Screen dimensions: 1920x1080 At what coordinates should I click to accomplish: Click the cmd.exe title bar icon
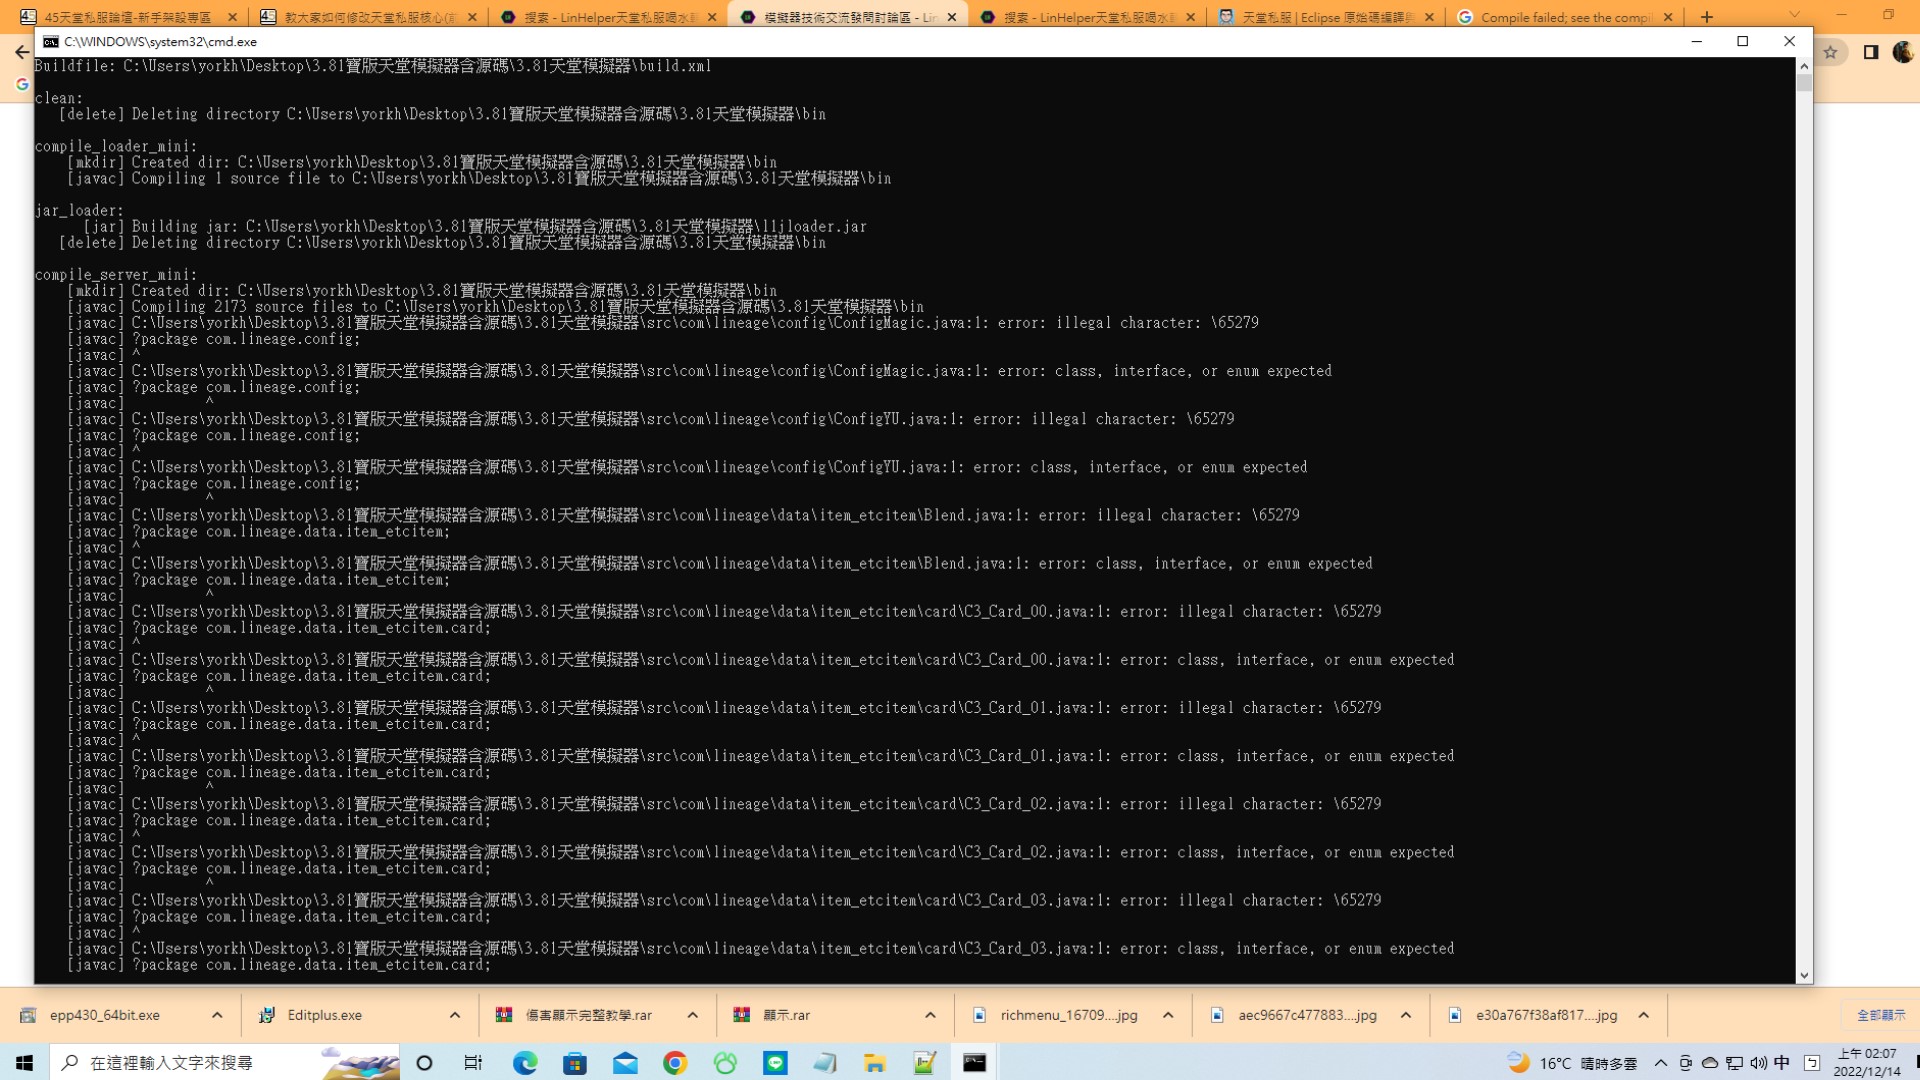coord(51,42)
